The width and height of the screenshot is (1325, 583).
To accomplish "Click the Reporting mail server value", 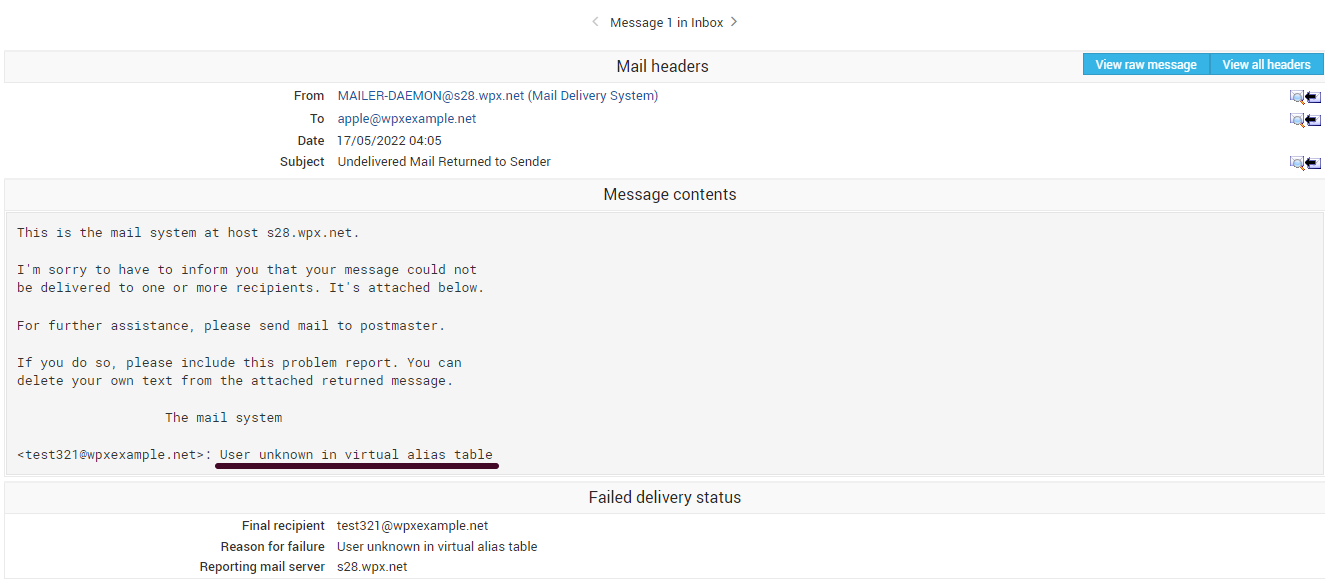I will [x=372, y=567].
